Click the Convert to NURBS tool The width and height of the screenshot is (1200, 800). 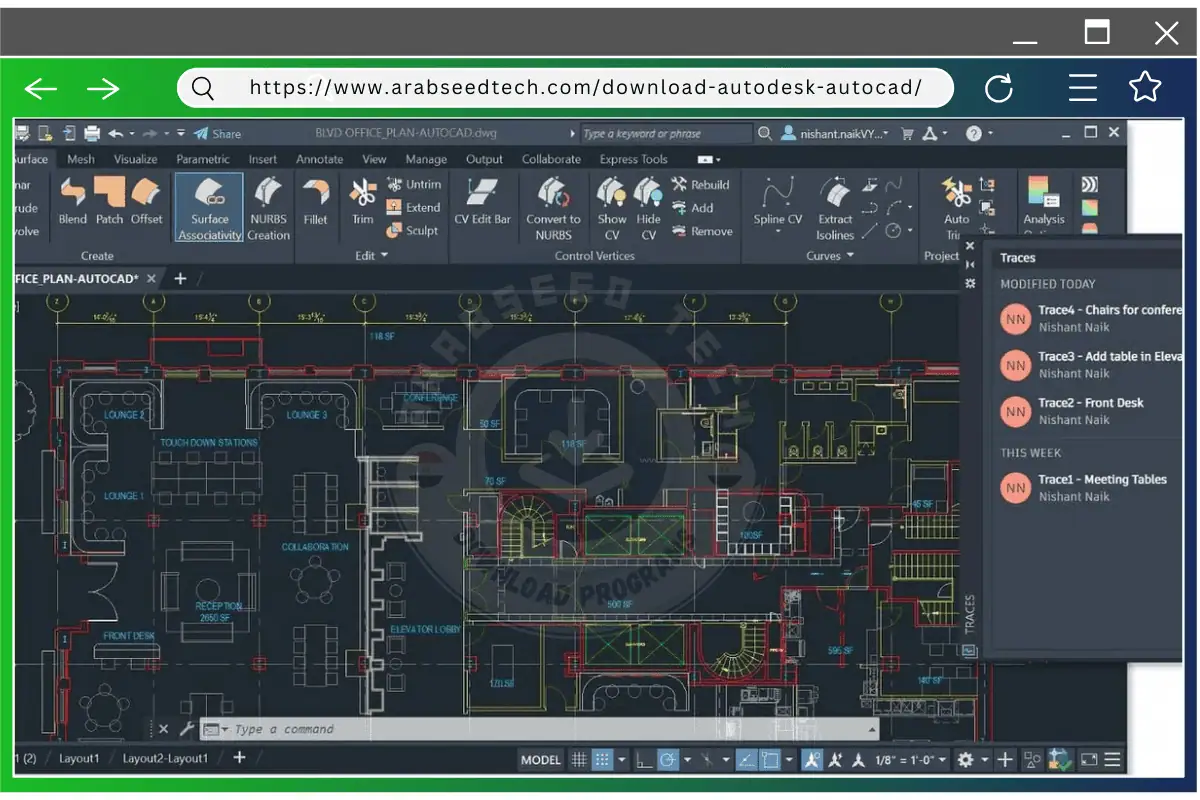553,205
